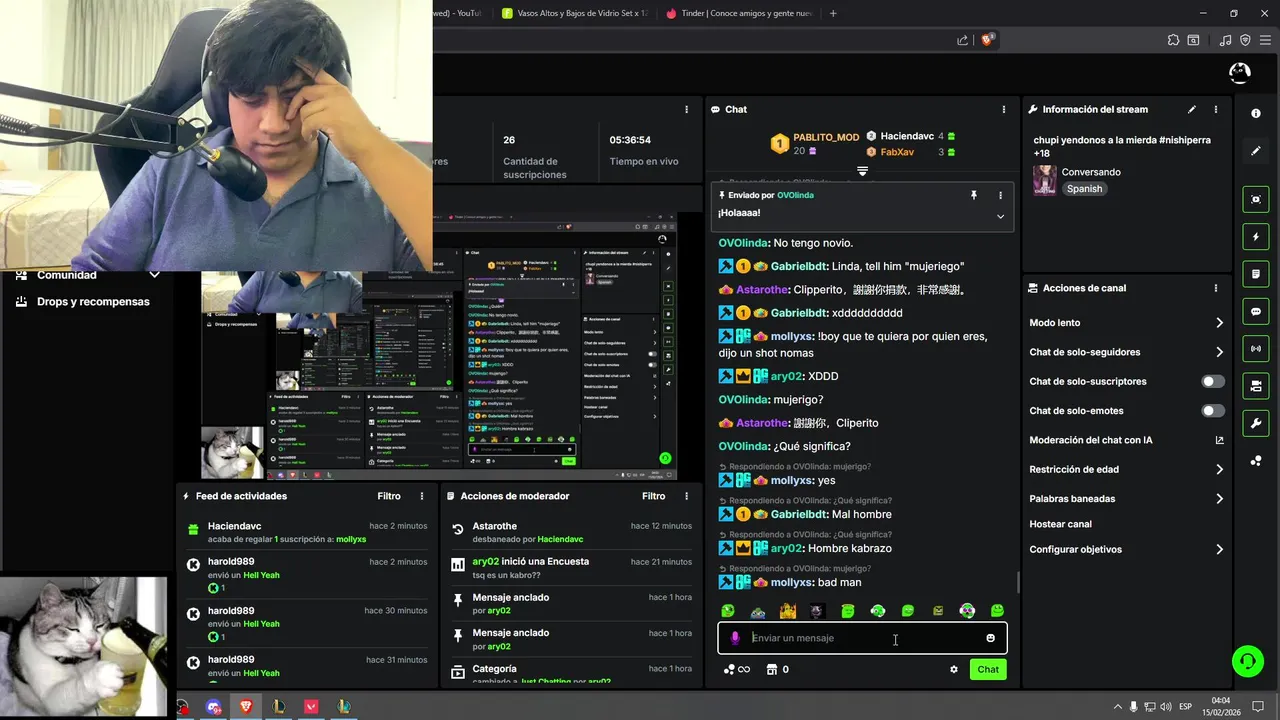
Task: Expand Restricción de edad option
Action: click(x=1219, y=469)
